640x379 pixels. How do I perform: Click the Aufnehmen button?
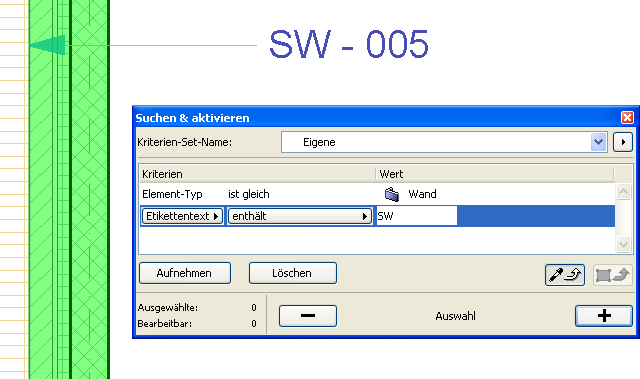tap(185, 273)
